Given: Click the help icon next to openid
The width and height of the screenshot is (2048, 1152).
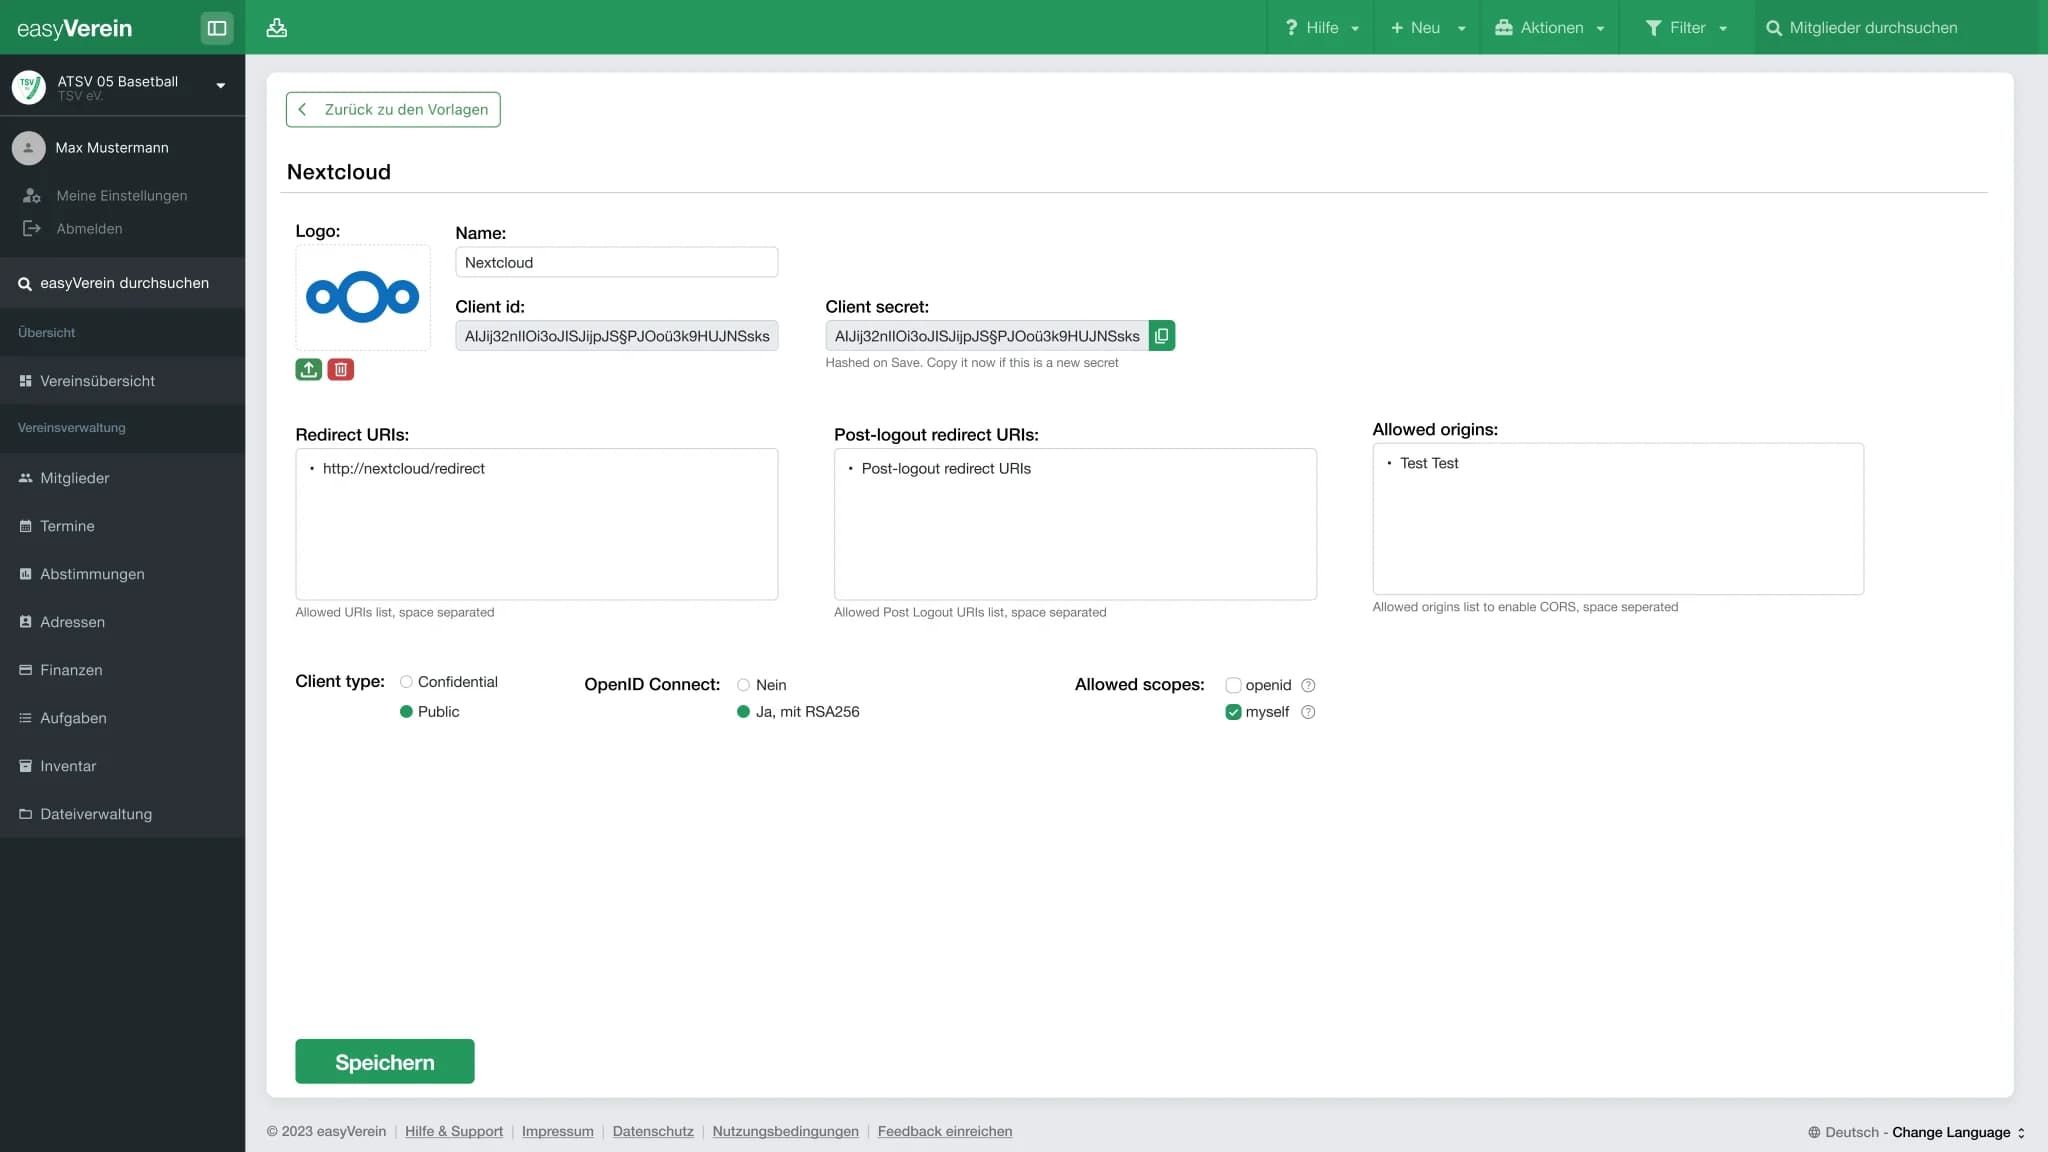Looking at the screenshot, I should pyautogui.click(x=1308, y=685).
